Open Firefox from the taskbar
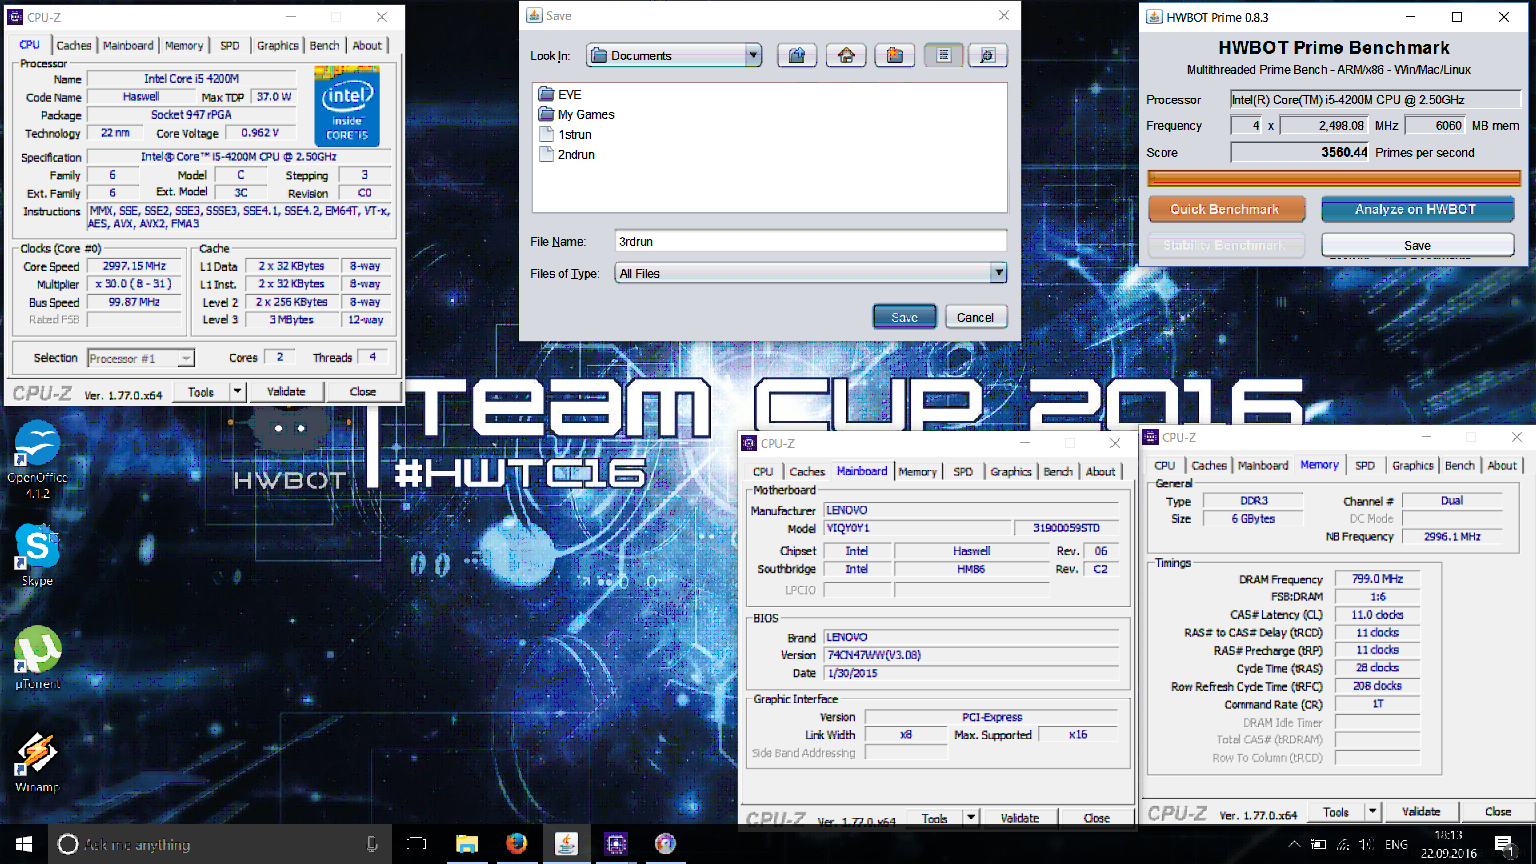The image size is (1536, 864). coord(516,844)
